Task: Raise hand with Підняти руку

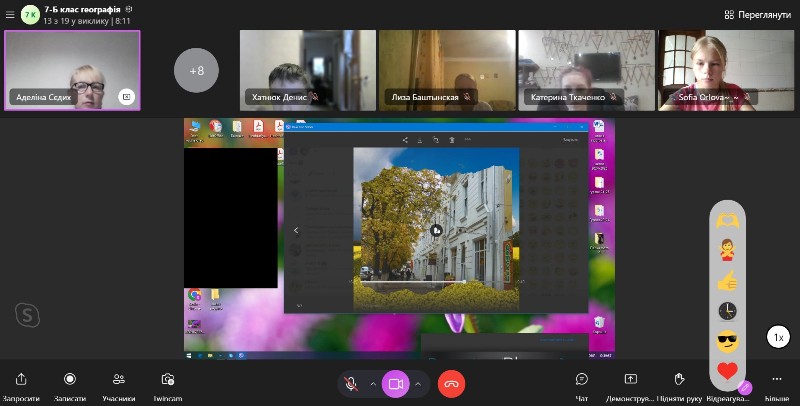Action: click(679, 380)
